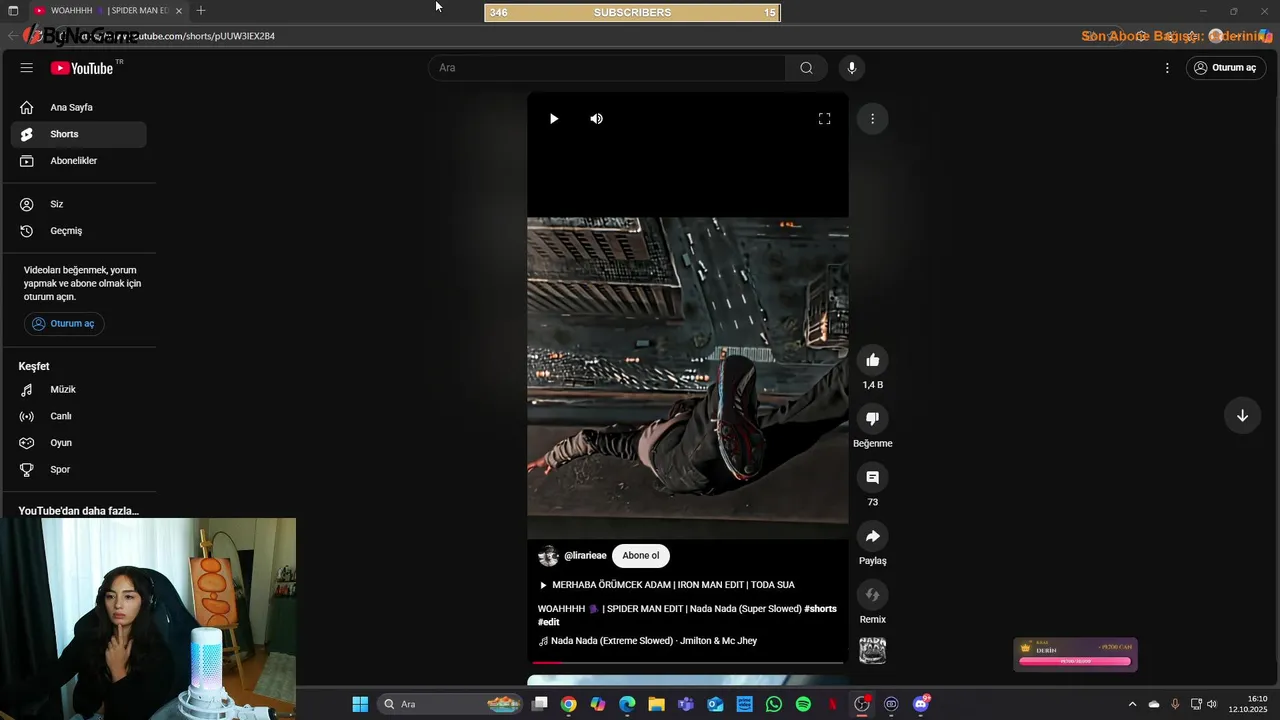This screenshot has height=720, width=1280.
Task: Open the taskbar volume speaker icon
Action: click(x=1212, y=704)
